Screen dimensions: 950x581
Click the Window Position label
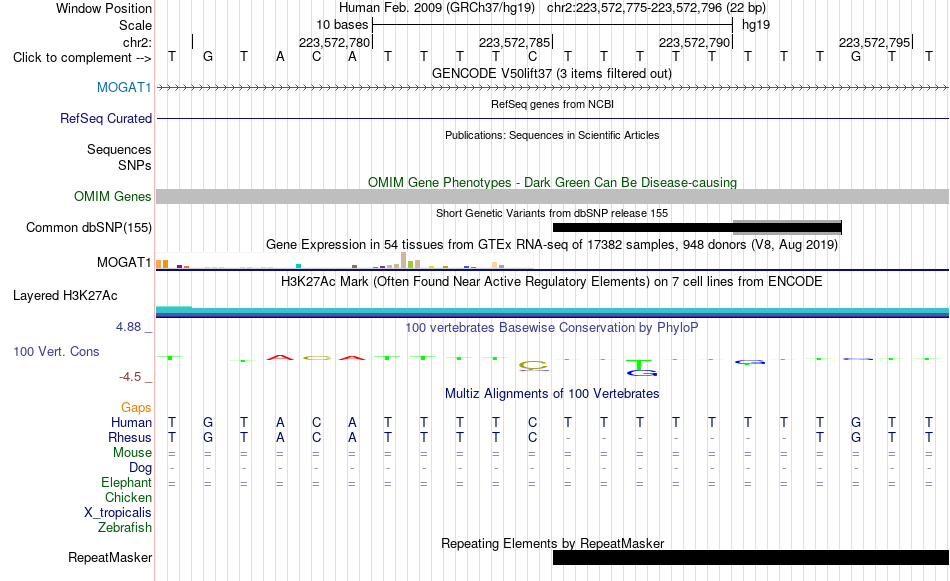[104, 8]
